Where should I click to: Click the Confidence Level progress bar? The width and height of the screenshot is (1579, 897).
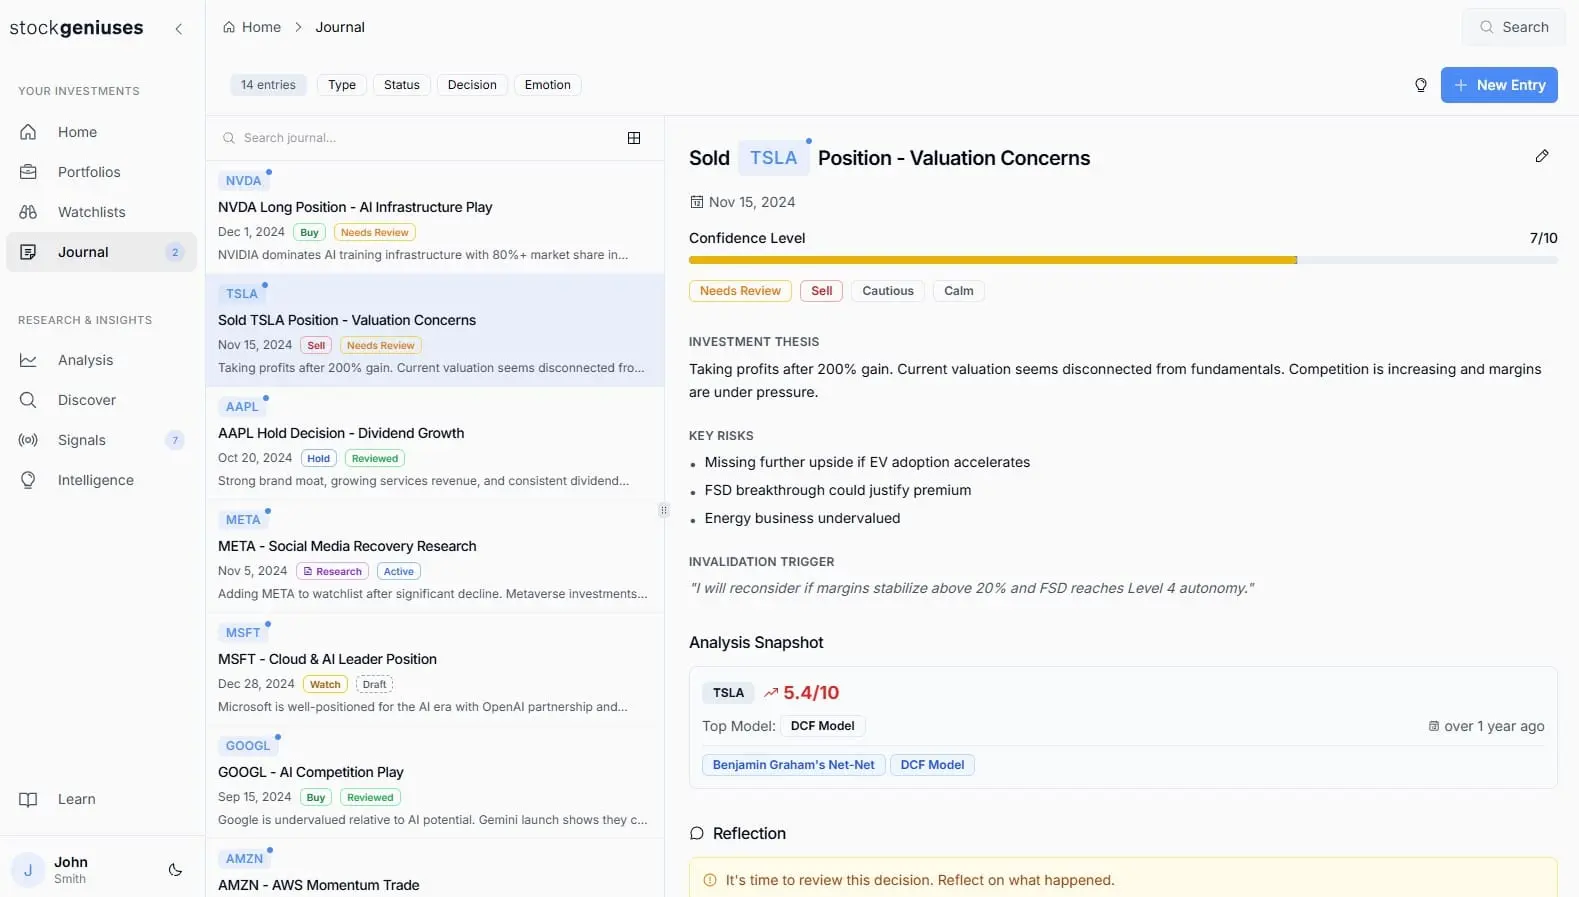pyautogui.click(x=1123, y=260)
